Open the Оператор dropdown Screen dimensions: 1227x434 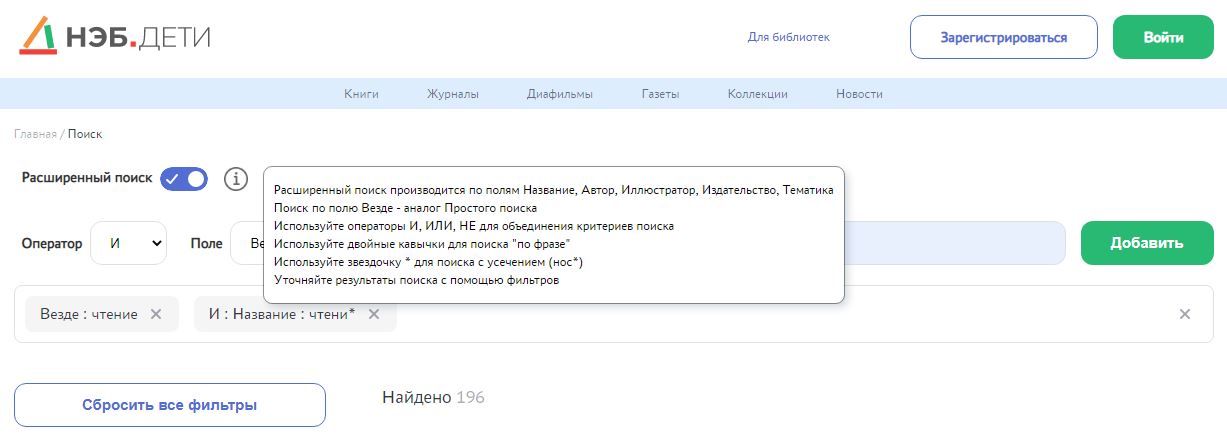click(x=128, y=243)
